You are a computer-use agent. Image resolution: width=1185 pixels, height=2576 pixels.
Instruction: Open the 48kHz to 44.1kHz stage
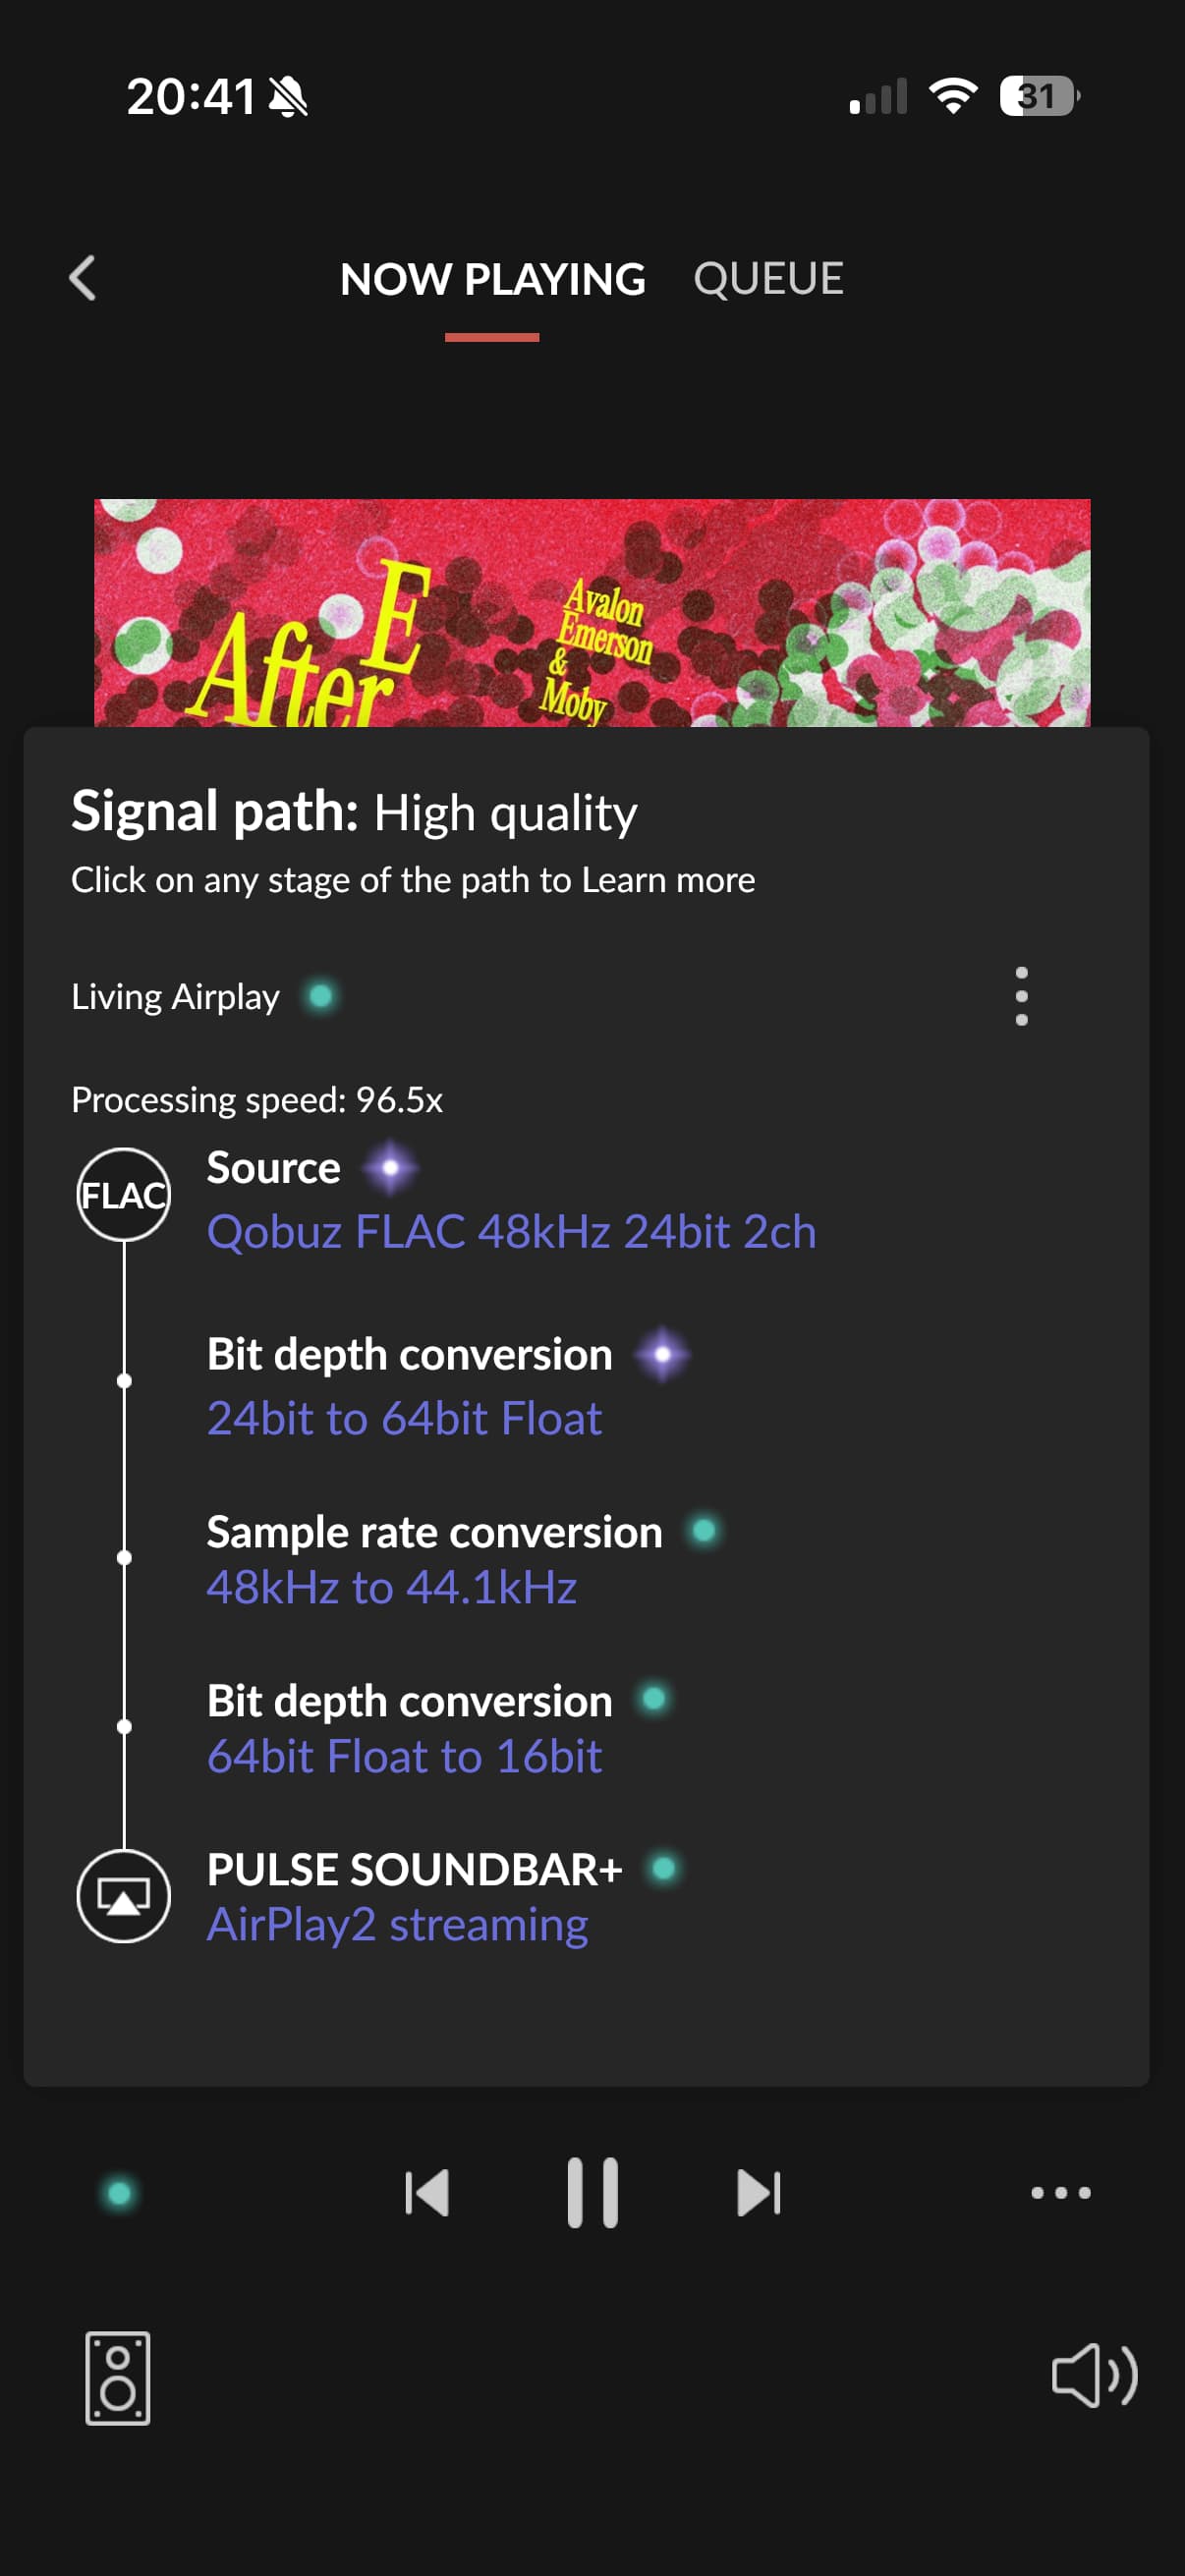(x=391, y=1587)
